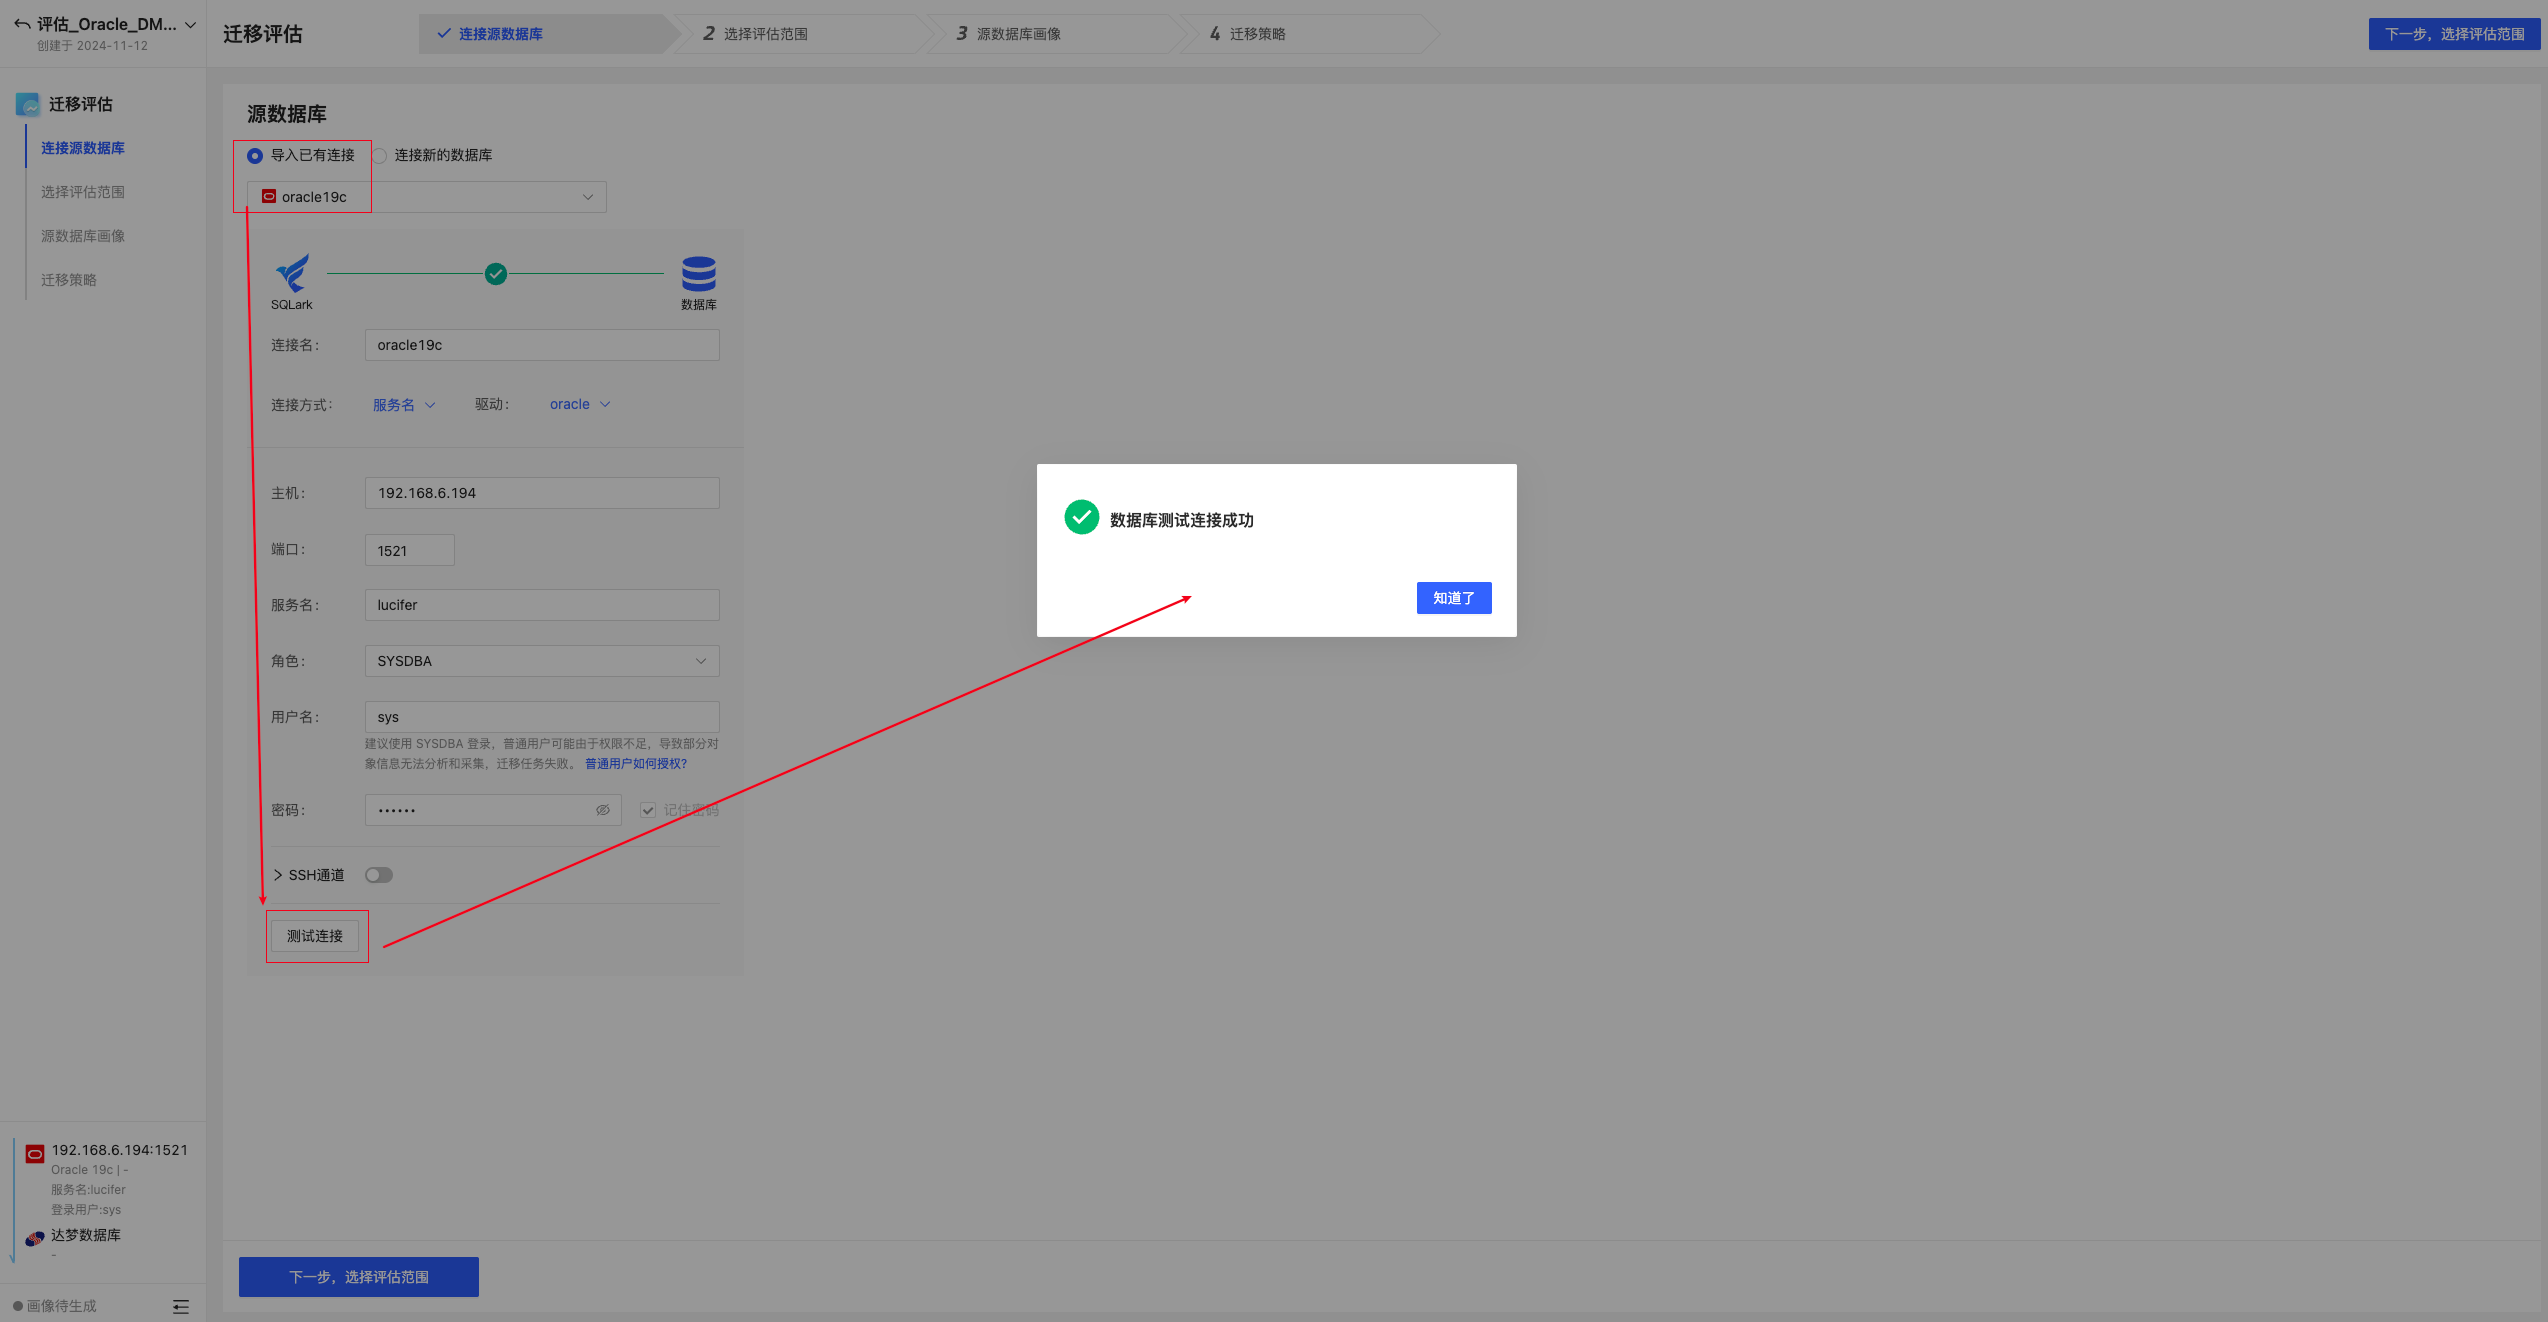Open the oracle19c connection dropdown

[426, 197]
